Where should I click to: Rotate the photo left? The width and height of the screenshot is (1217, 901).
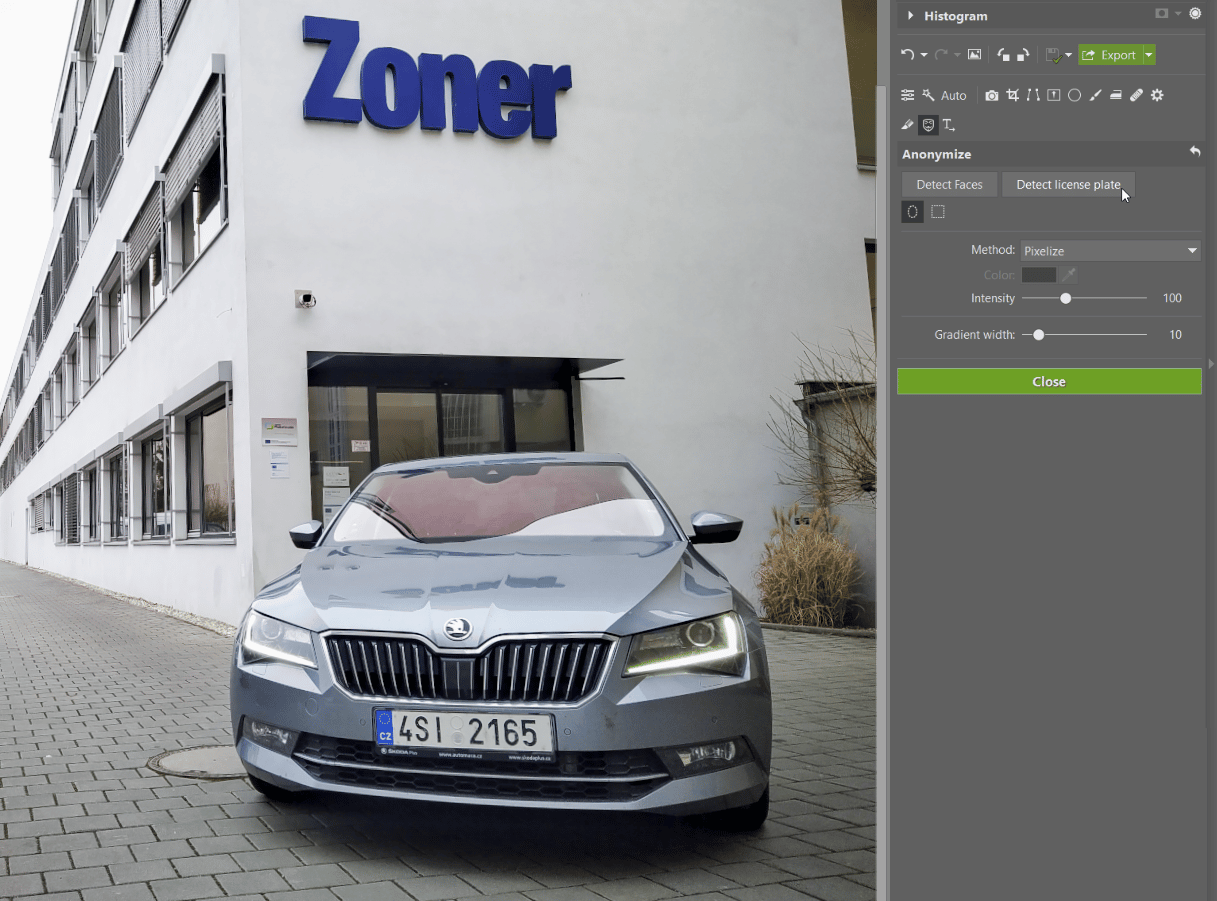(x=1004, y=55)
